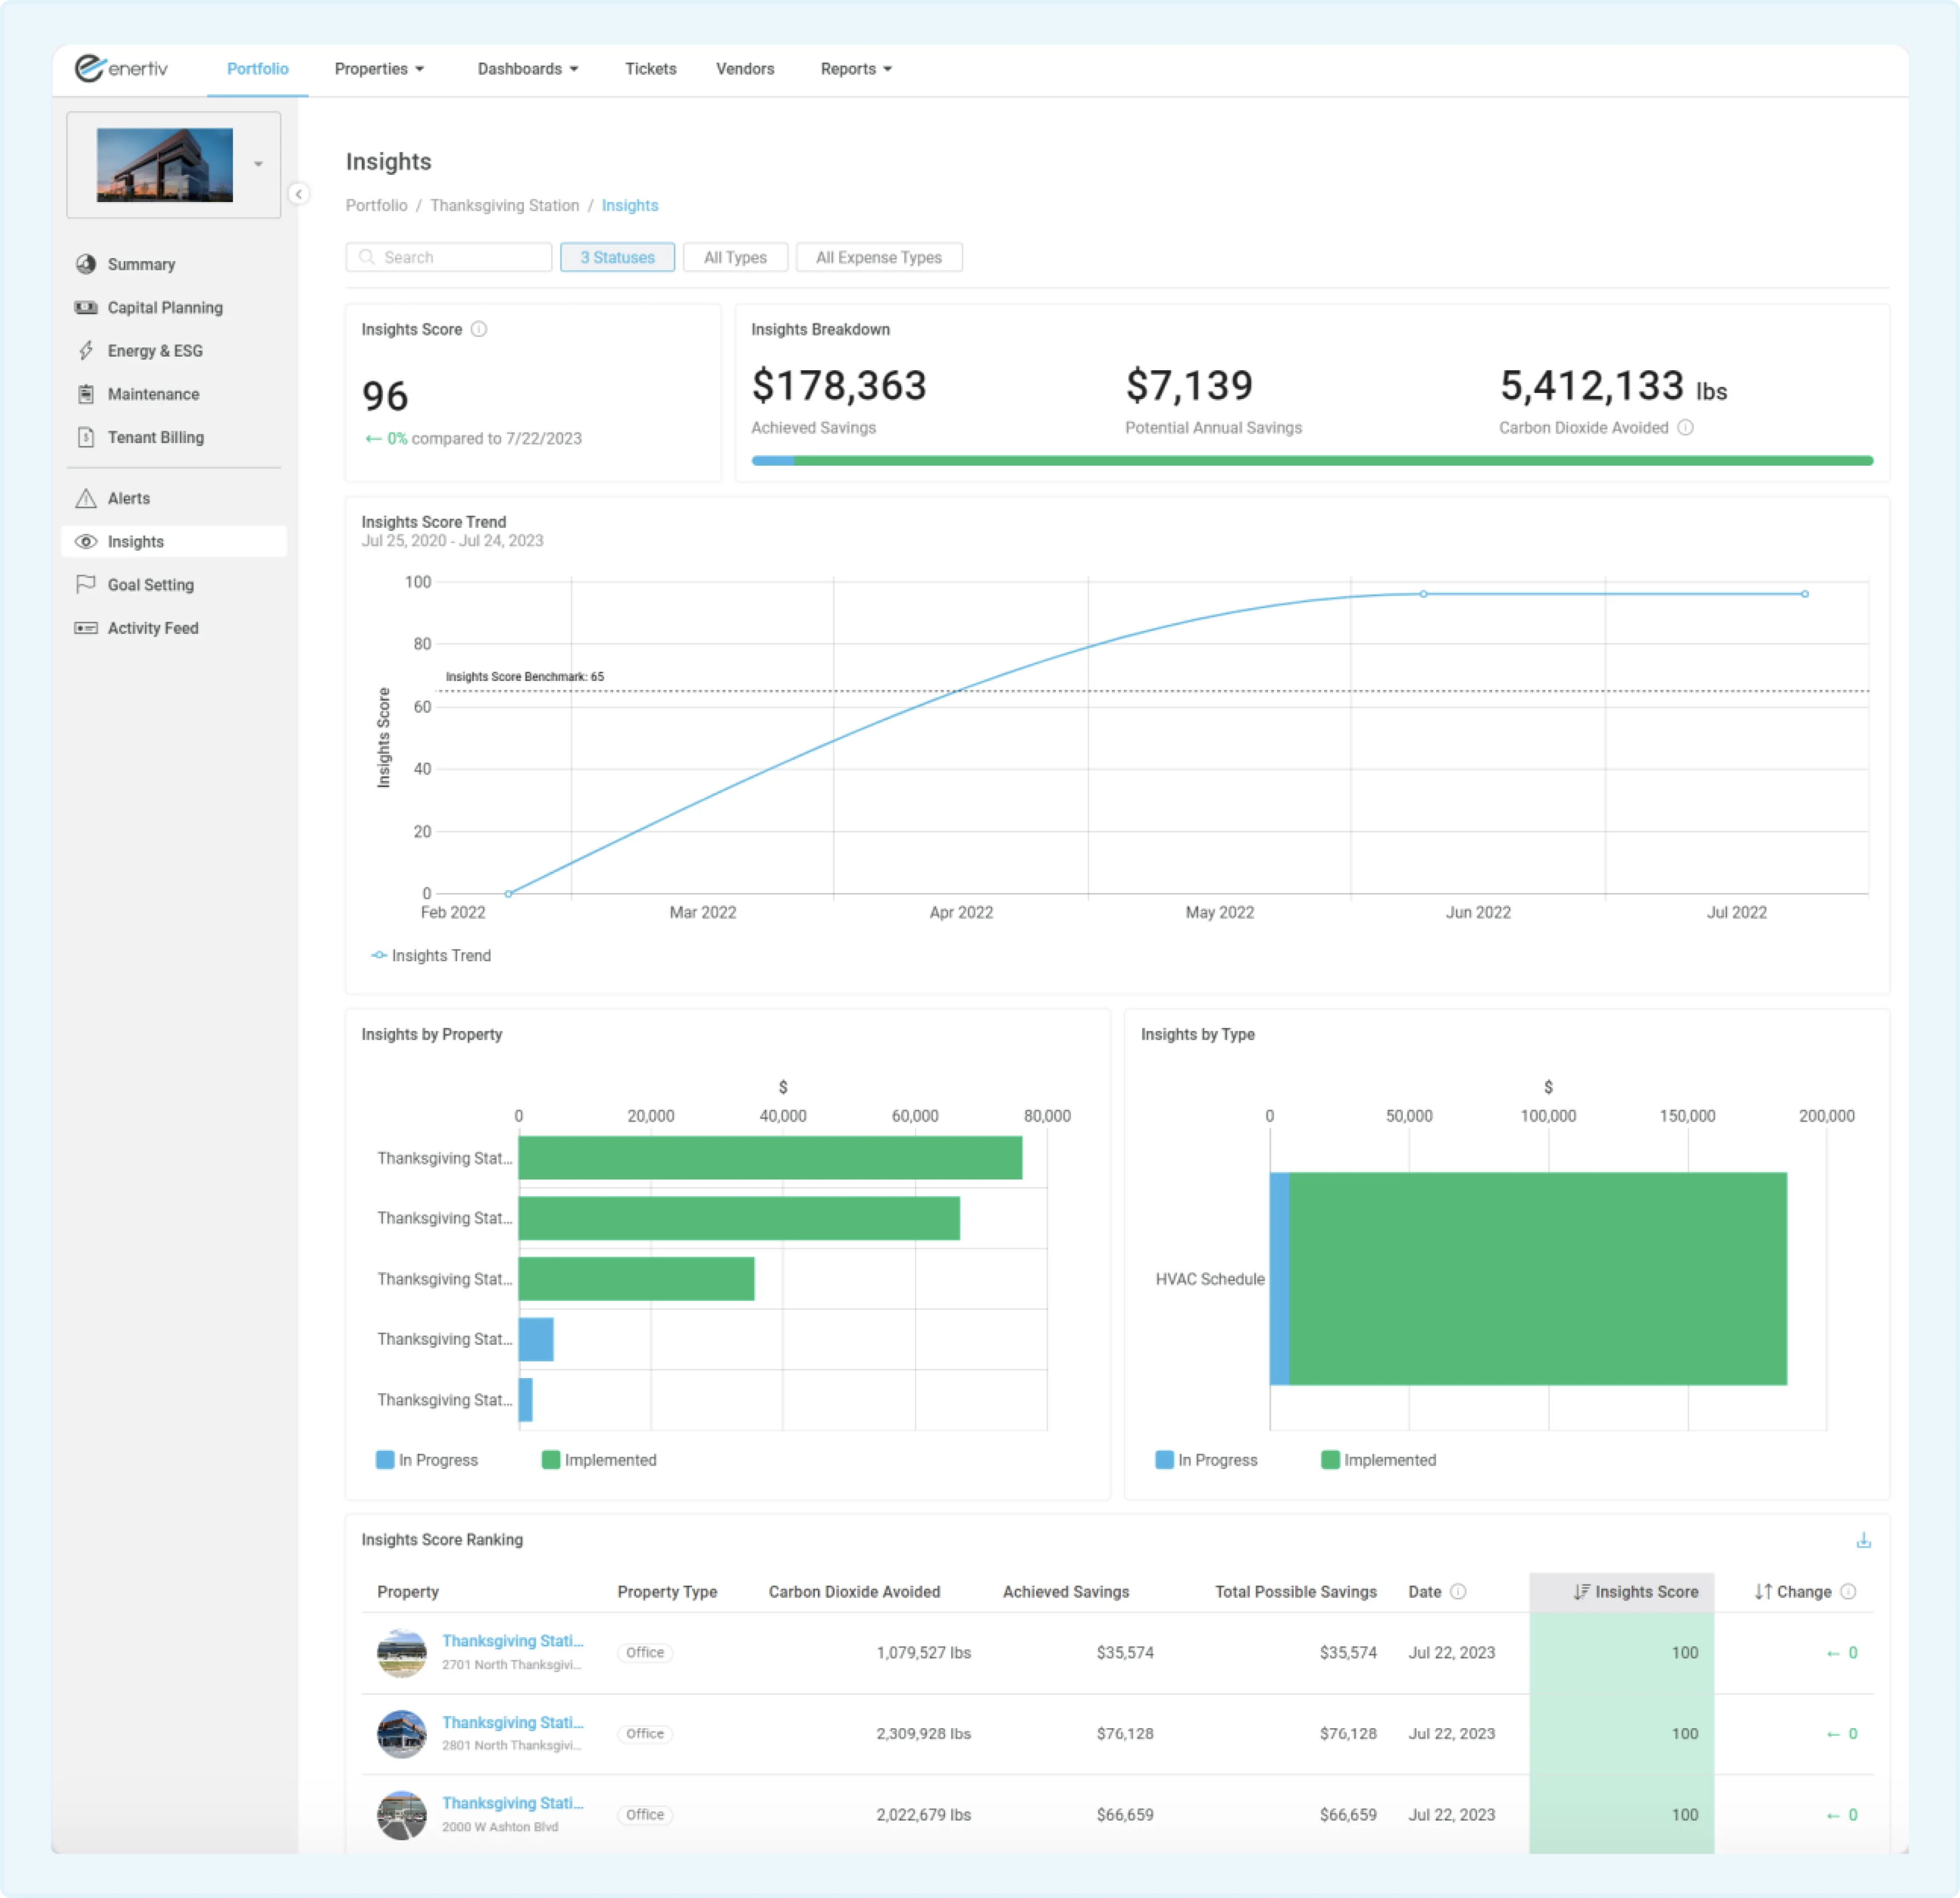Open the All Expense Types filter
Screen dimensions: 1960x1898
[878, 257]
